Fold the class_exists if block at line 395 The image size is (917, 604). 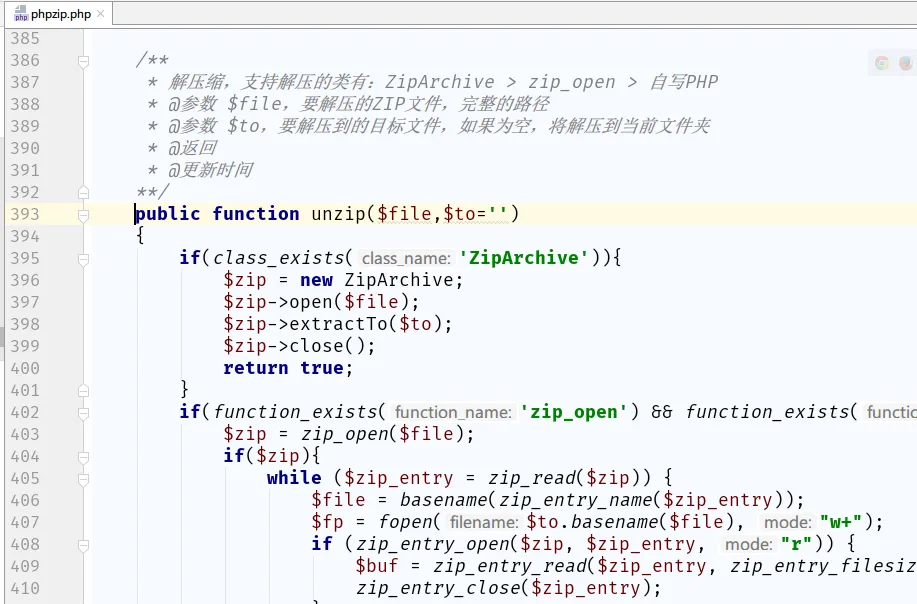84,258
